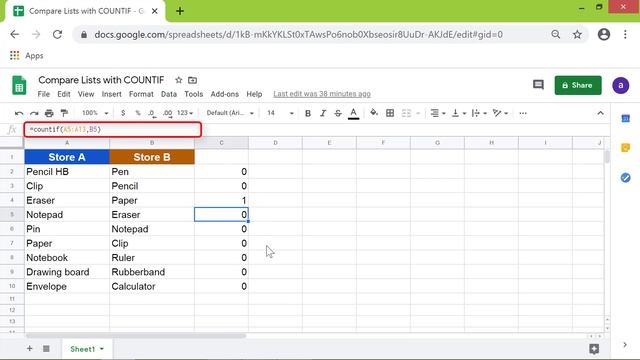Open the Sheets home icon

[19, 85]
